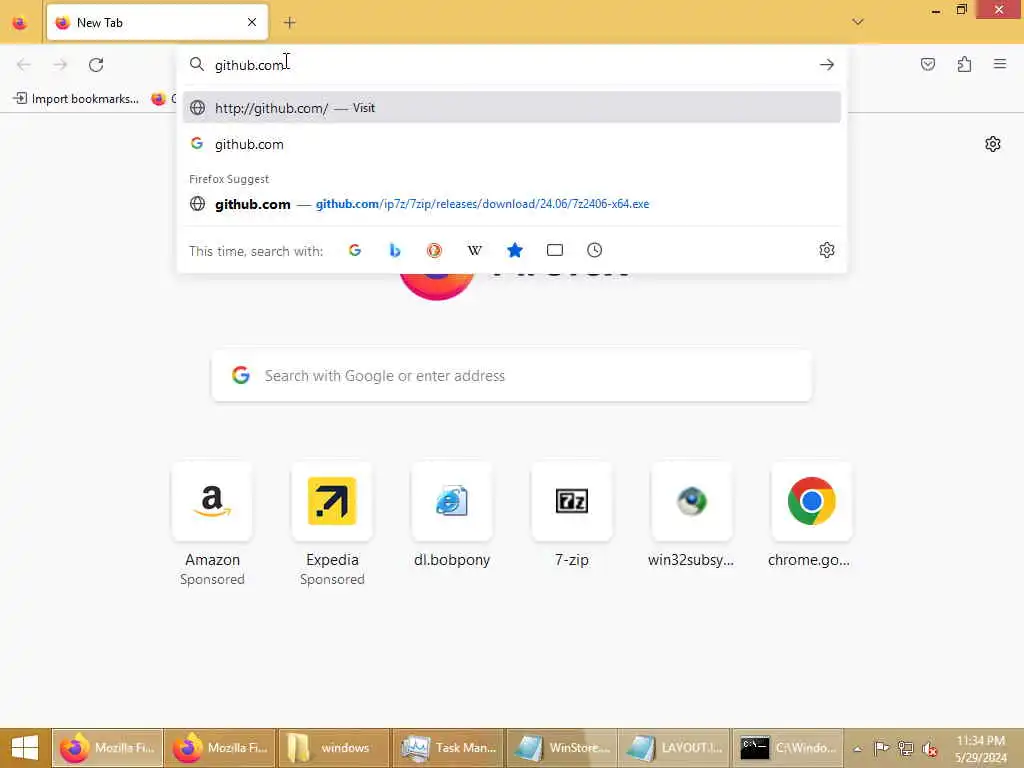Search this time with DuckDuckGo
The width and height of the screenshot is (1024, 768).
(x=434, y=250)
